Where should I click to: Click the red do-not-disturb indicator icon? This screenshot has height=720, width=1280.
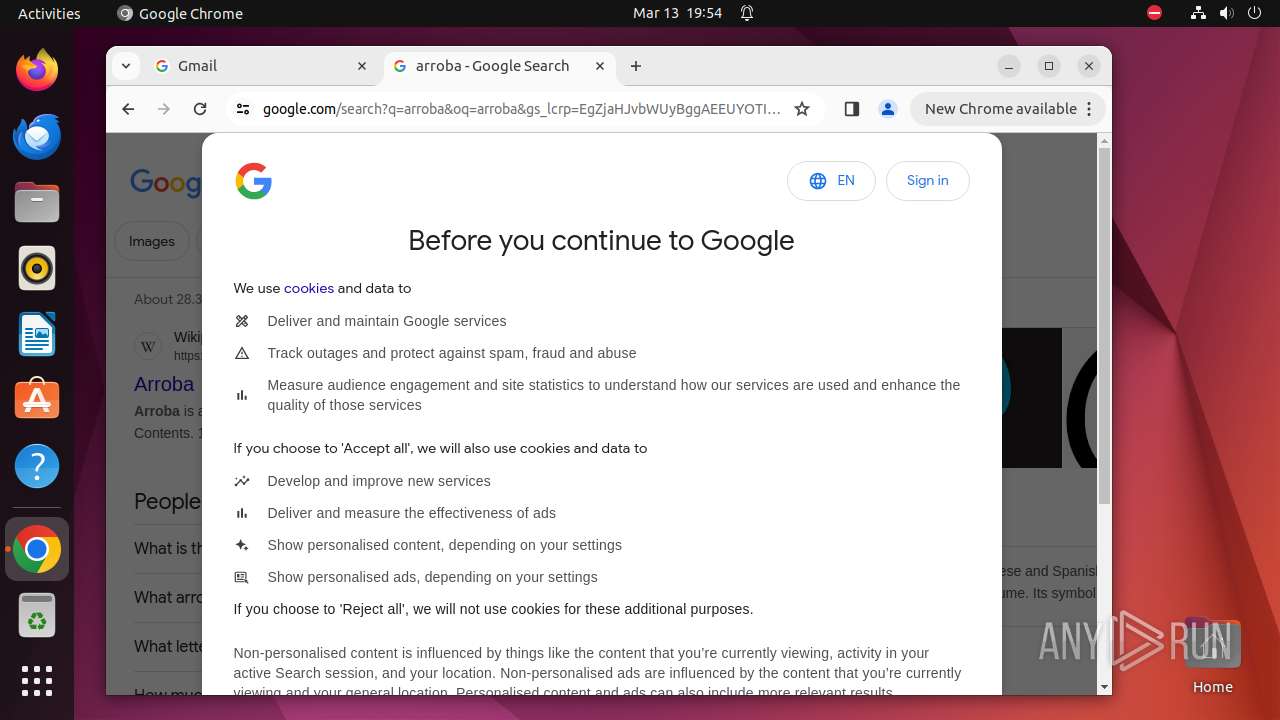pyautogui.click(x=1155, y=13)
